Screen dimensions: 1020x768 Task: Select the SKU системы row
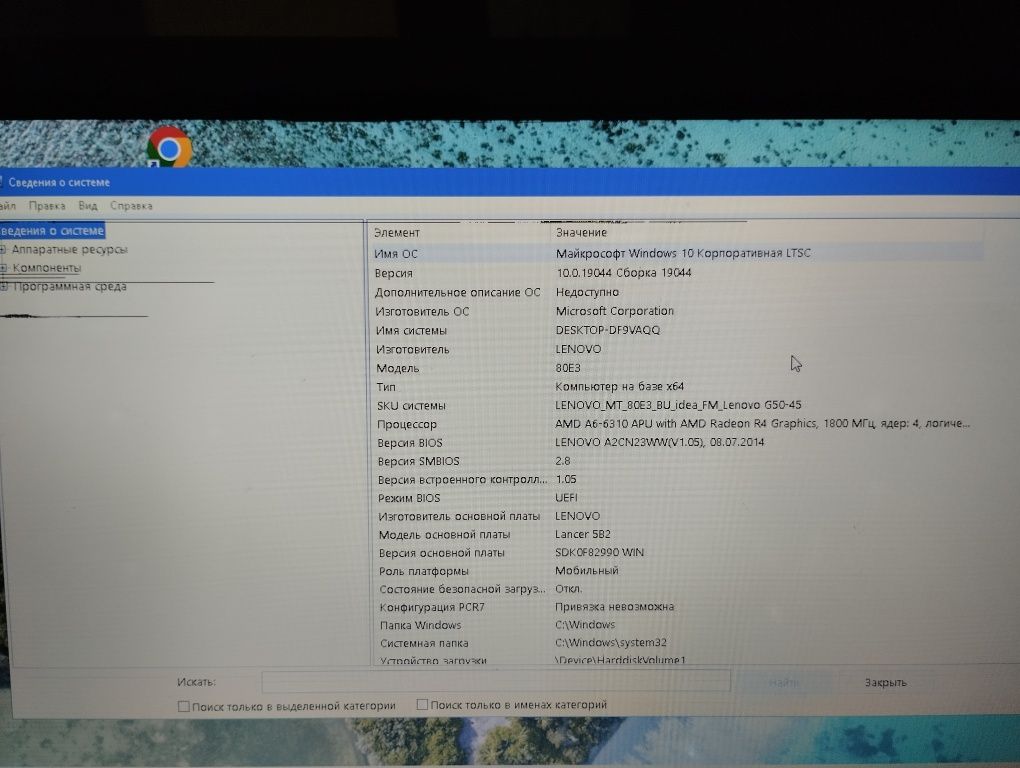tap(677, 405)
